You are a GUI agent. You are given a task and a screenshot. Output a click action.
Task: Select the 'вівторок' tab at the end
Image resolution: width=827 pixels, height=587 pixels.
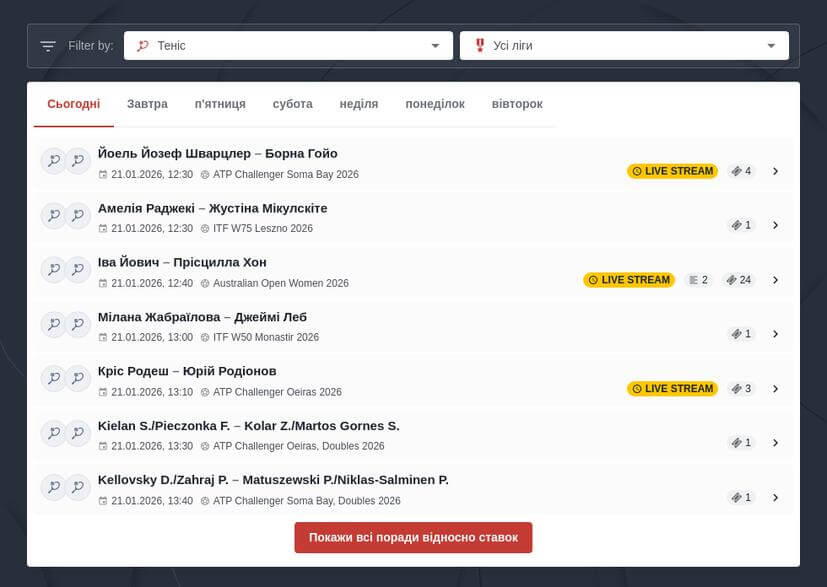click(x=516, y=103)
